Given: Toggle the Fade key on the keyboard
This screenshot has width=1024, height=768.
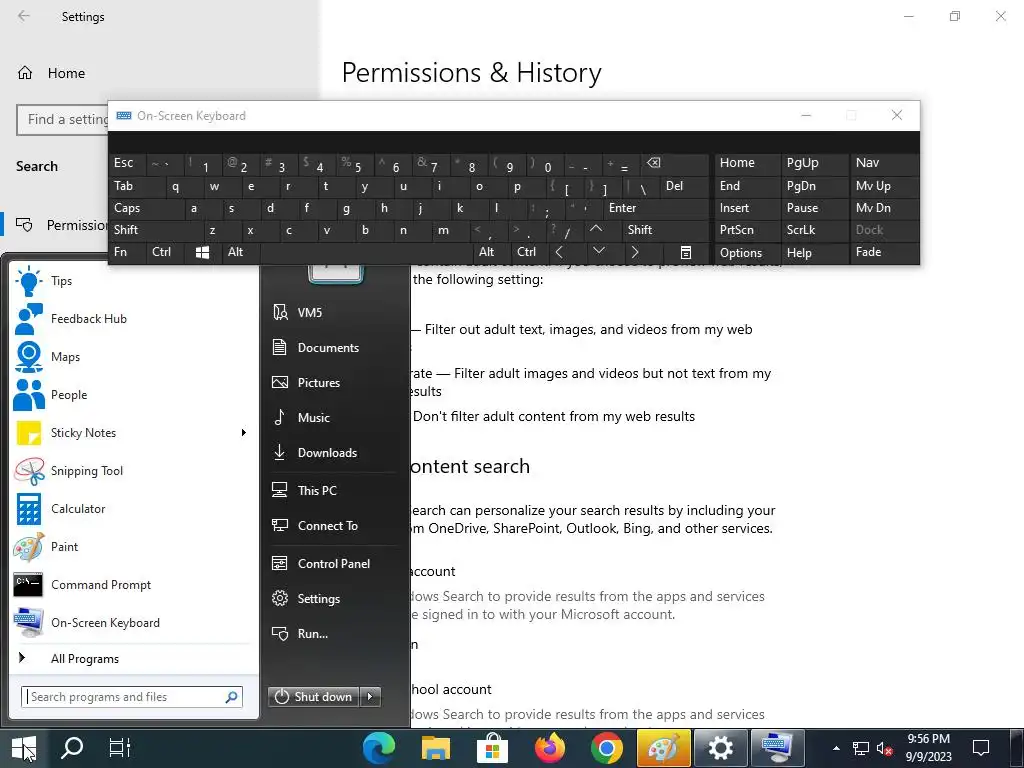Looking at the screenshot, I should click(x=884, y=252).
